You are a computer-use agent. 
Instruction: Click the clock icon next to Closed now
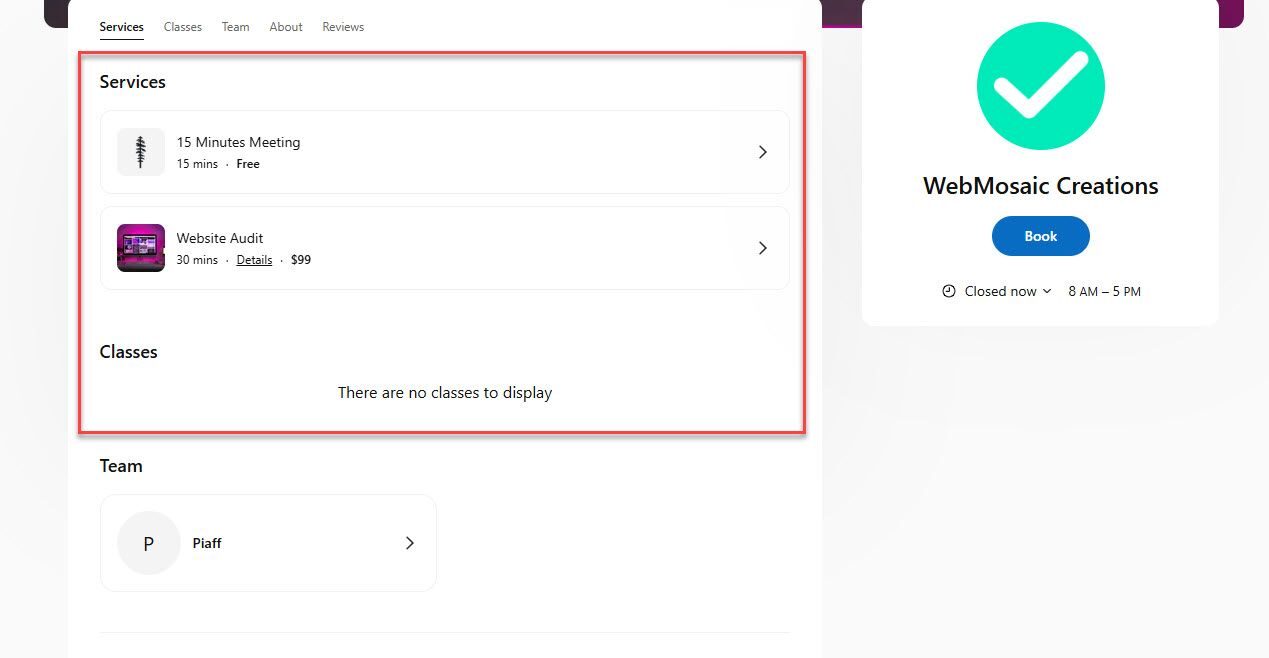coord(948,291)
